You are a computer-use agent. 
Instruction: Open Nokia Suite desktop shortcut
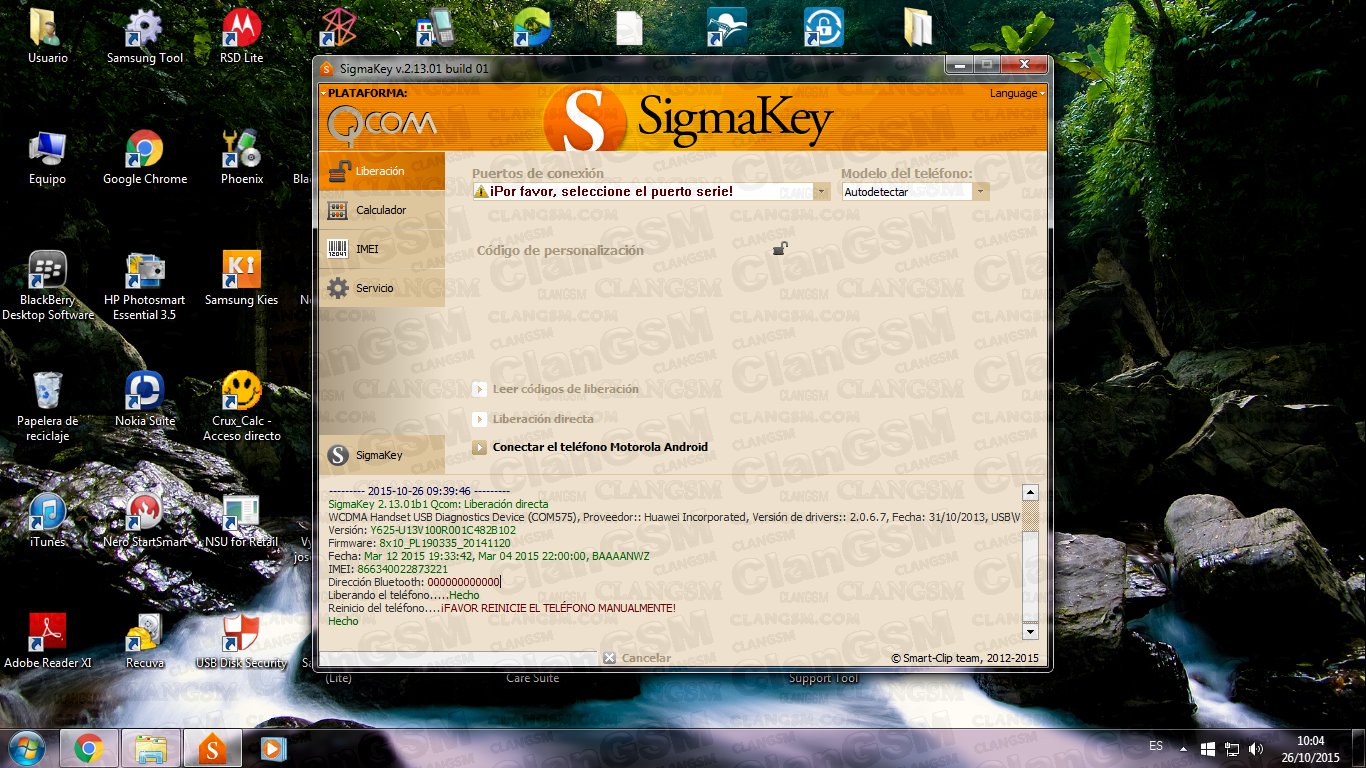pos(145,399)
